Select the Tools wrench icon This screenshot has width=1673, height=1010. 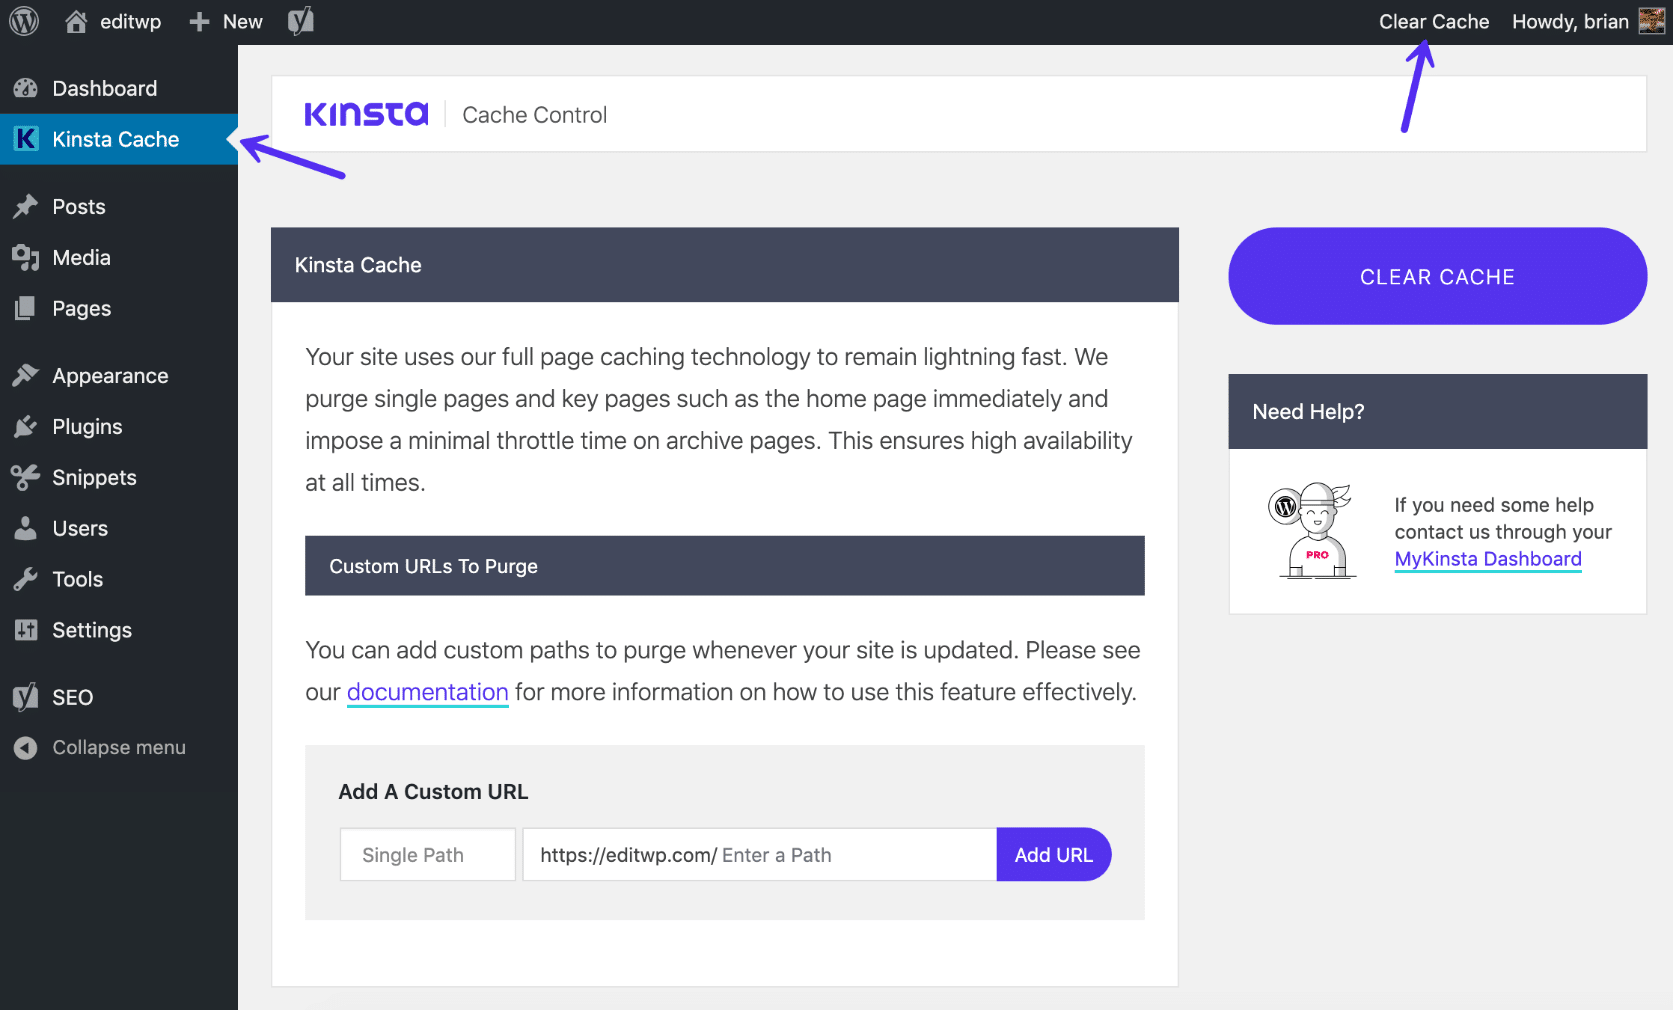pyautogui.click(x=25, y=579)
